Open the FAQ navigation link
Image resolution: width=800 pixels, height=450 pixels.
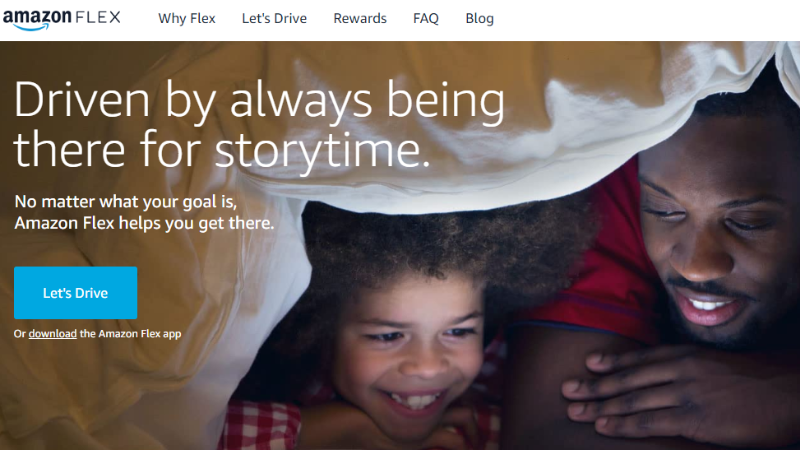(426, 19)
